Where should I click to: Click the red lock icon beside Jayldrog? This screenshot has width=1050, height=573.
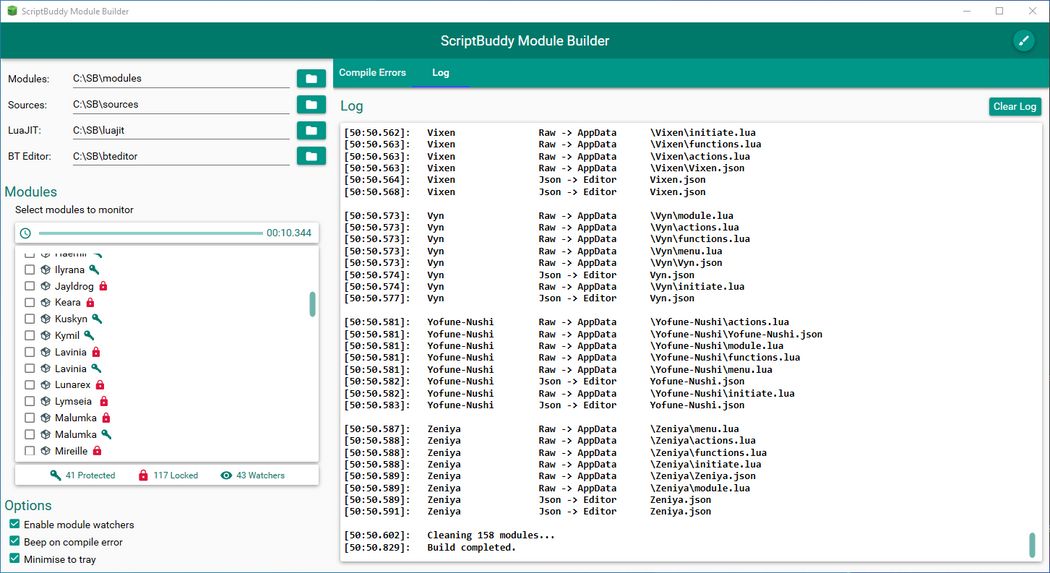click(x=103, y=286)
